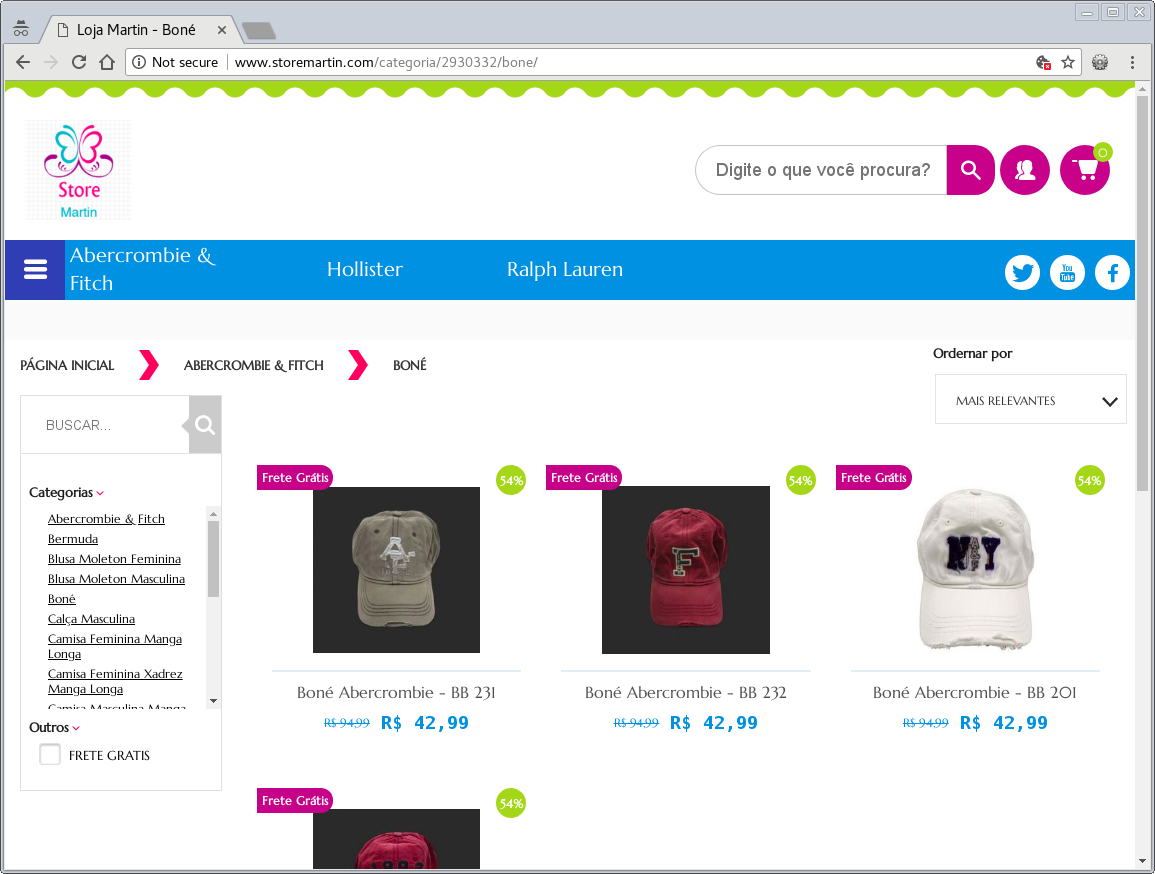Click the magenta search magnifier button

coord(970,170)
